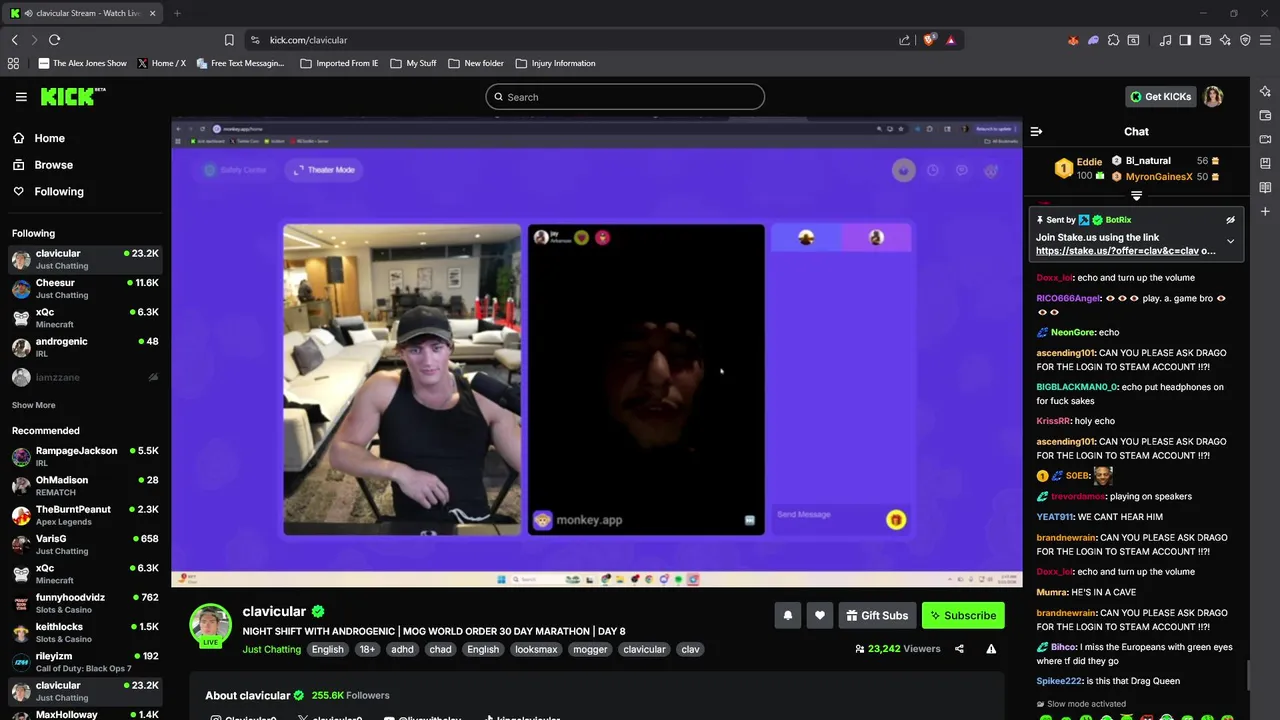Open browser main menu
The width and height of the screenshot is (1280, 720).
(1266, 40)
